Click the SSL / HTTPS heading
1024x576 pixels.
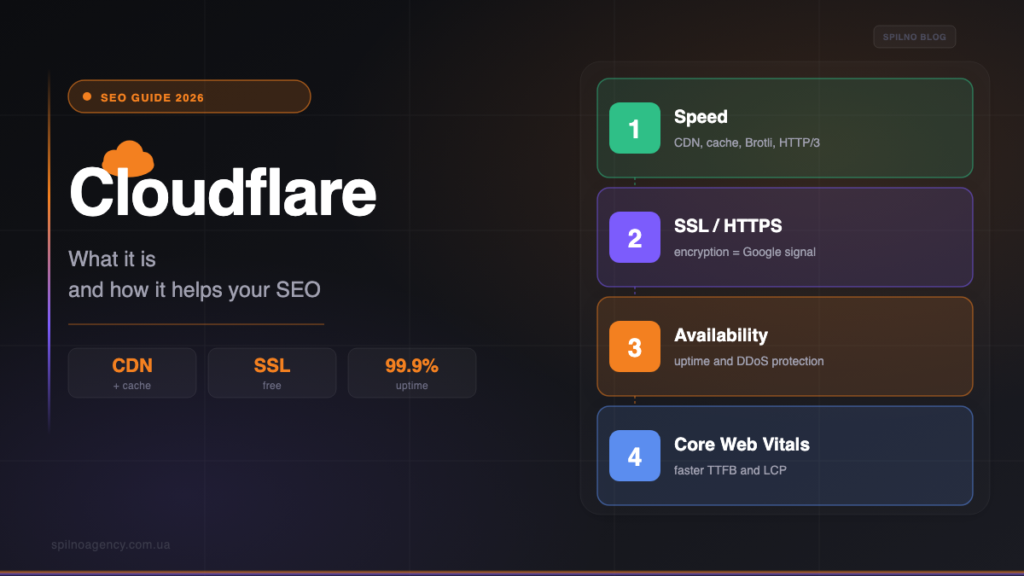(728, 226)
